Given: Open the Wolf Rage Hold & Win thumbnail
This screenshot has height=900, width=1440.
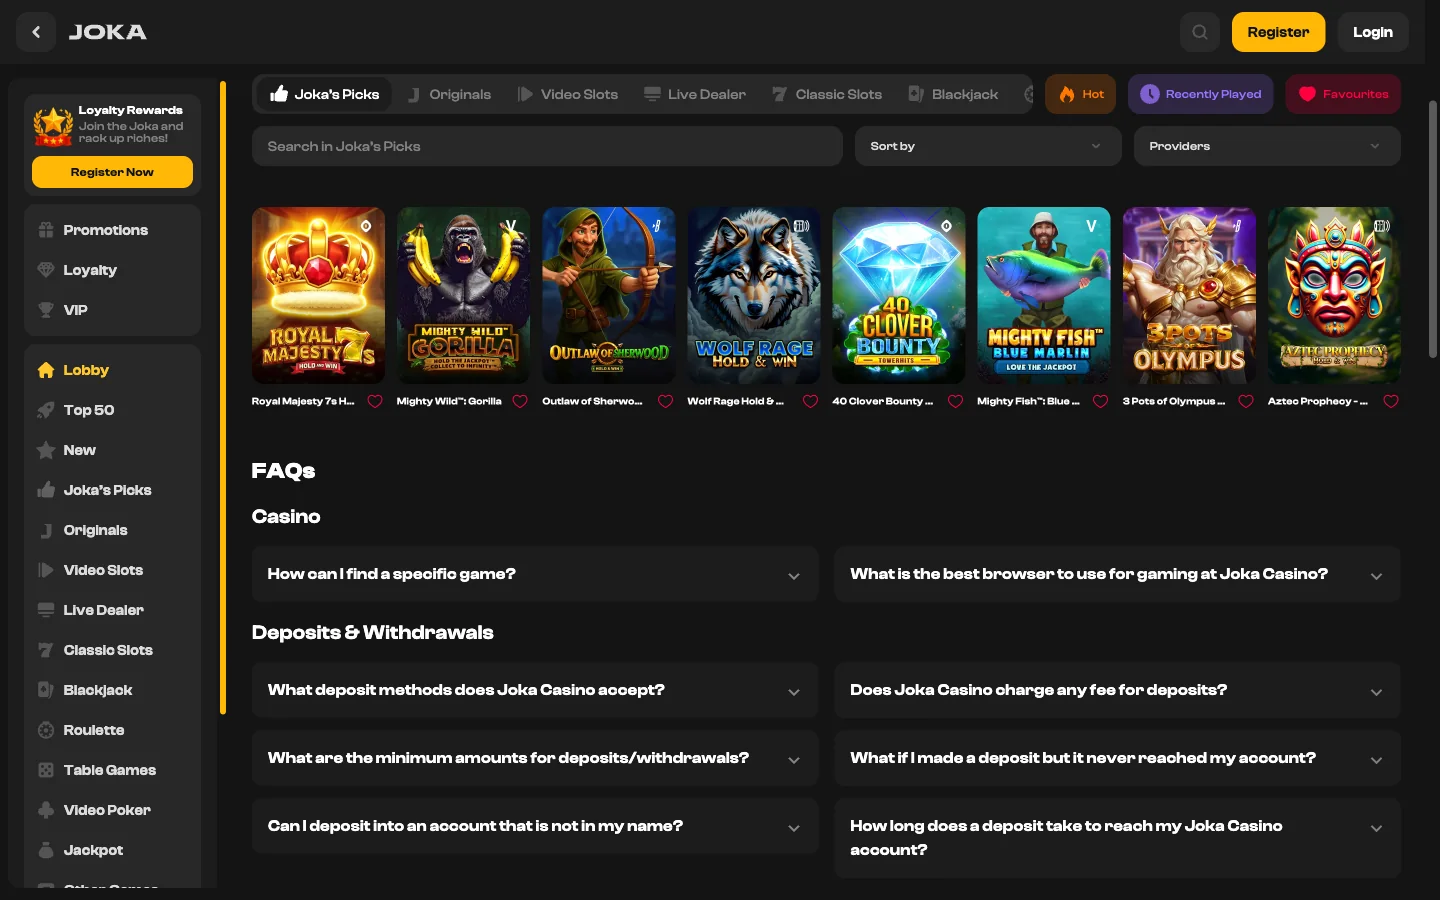Looking at the screenshot, I should point(754,295).
